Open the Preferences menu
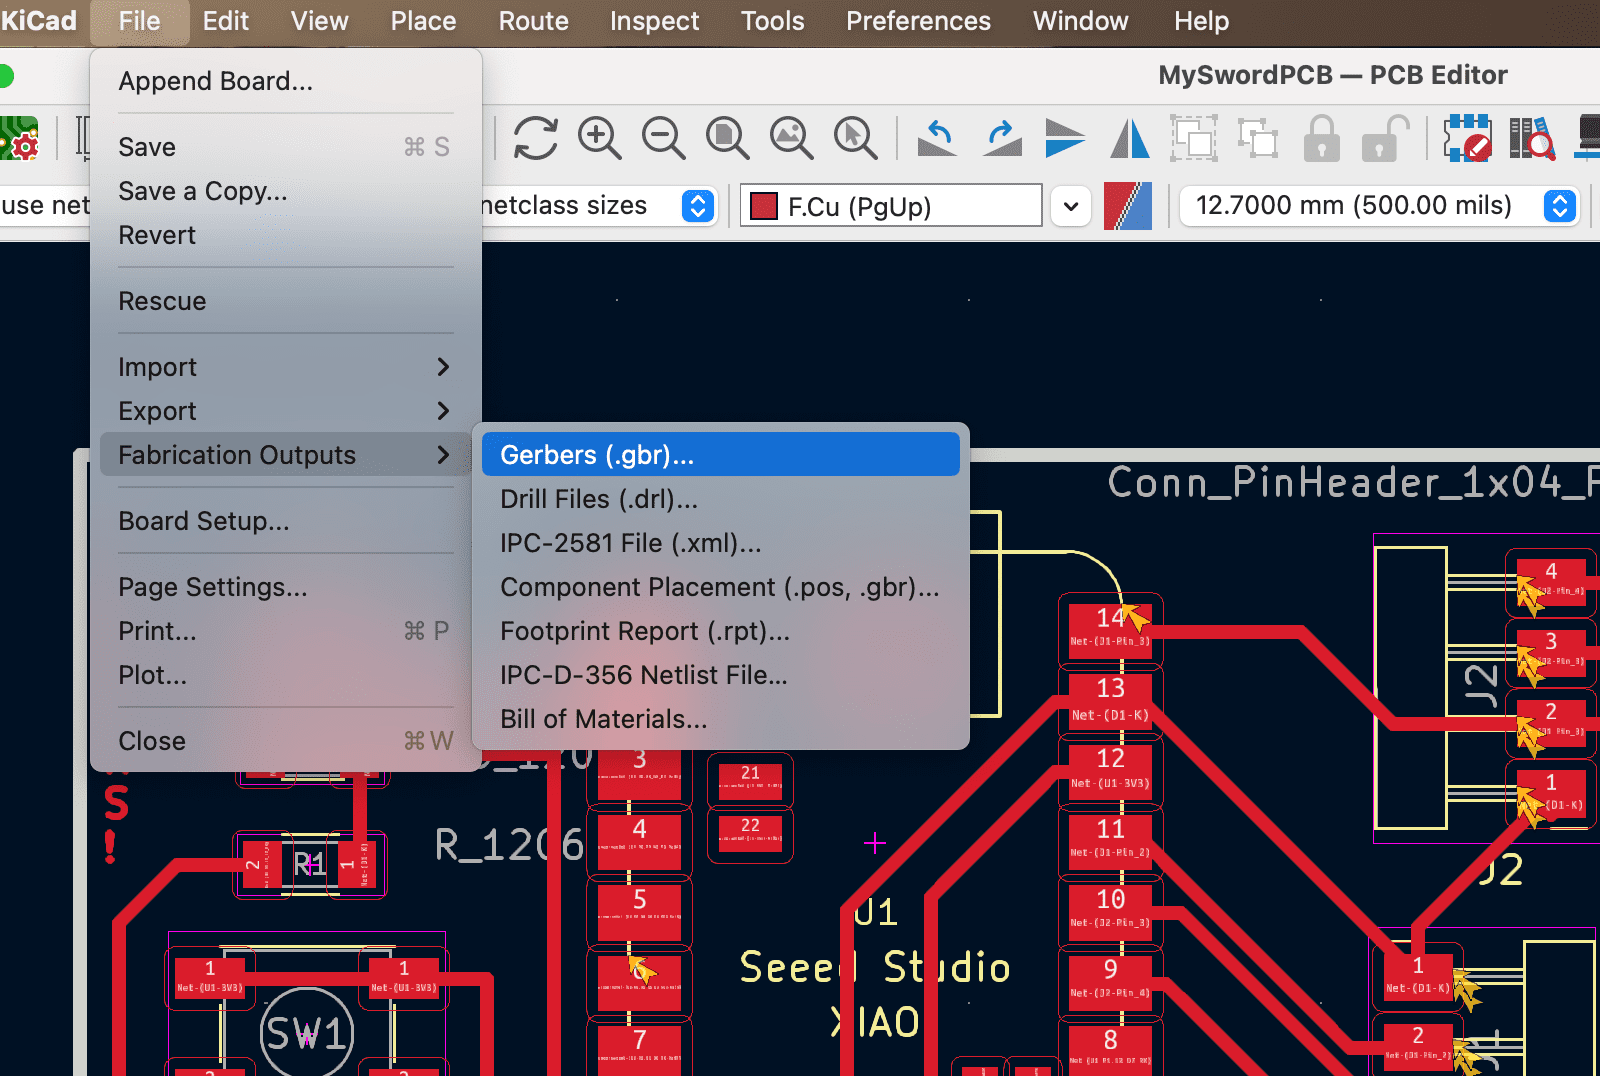 coord(918,21)
